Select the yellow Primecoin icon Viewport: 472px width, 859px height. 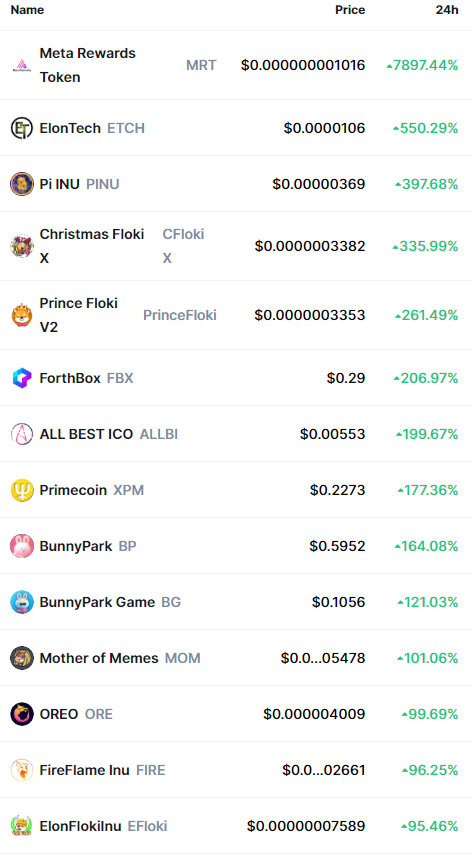[22, 490]
